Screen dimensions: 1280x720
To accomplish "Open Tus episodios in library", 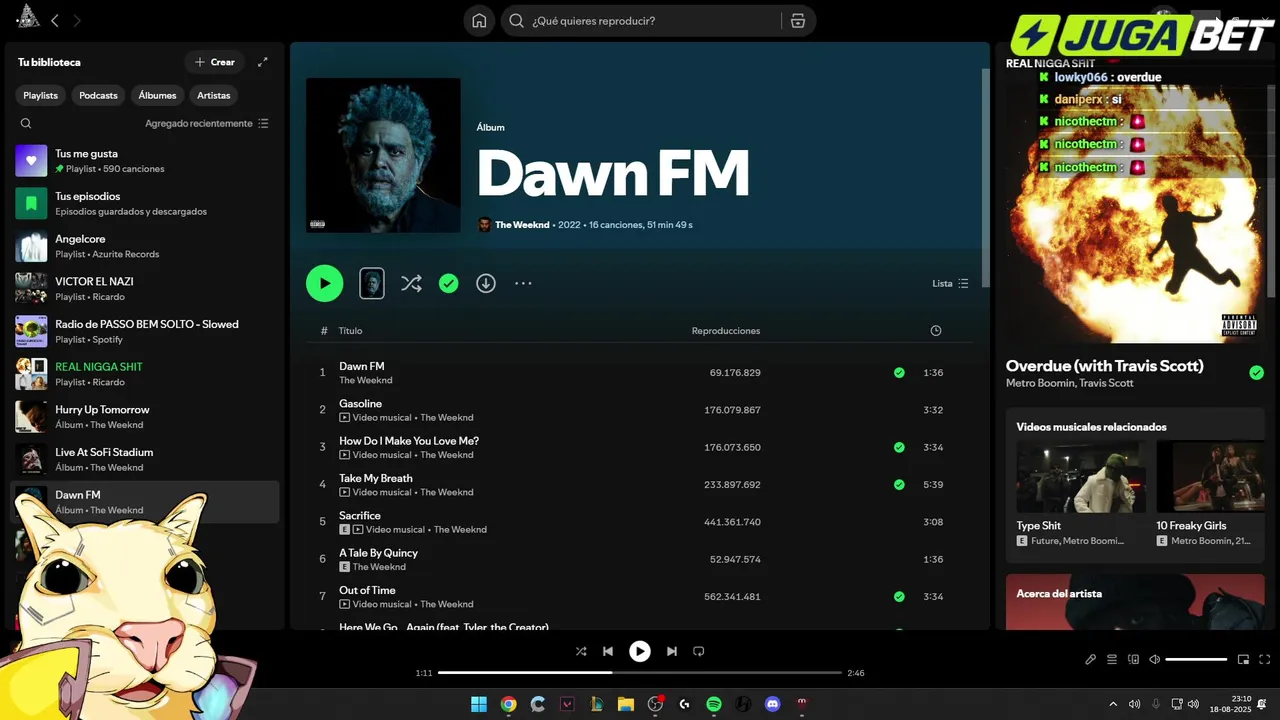I will [x=145, y=204].
